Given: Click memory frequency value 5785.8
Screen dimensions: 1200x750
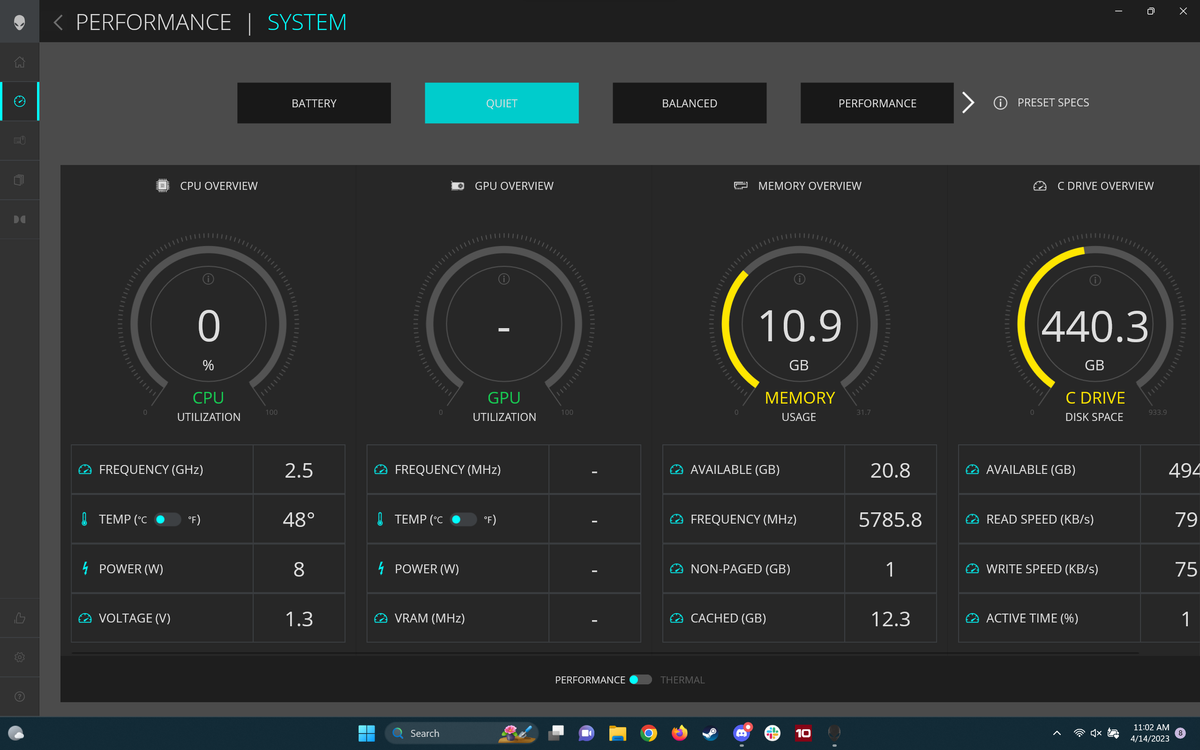Looking at the screenshot, I should (x=890, y=520).
